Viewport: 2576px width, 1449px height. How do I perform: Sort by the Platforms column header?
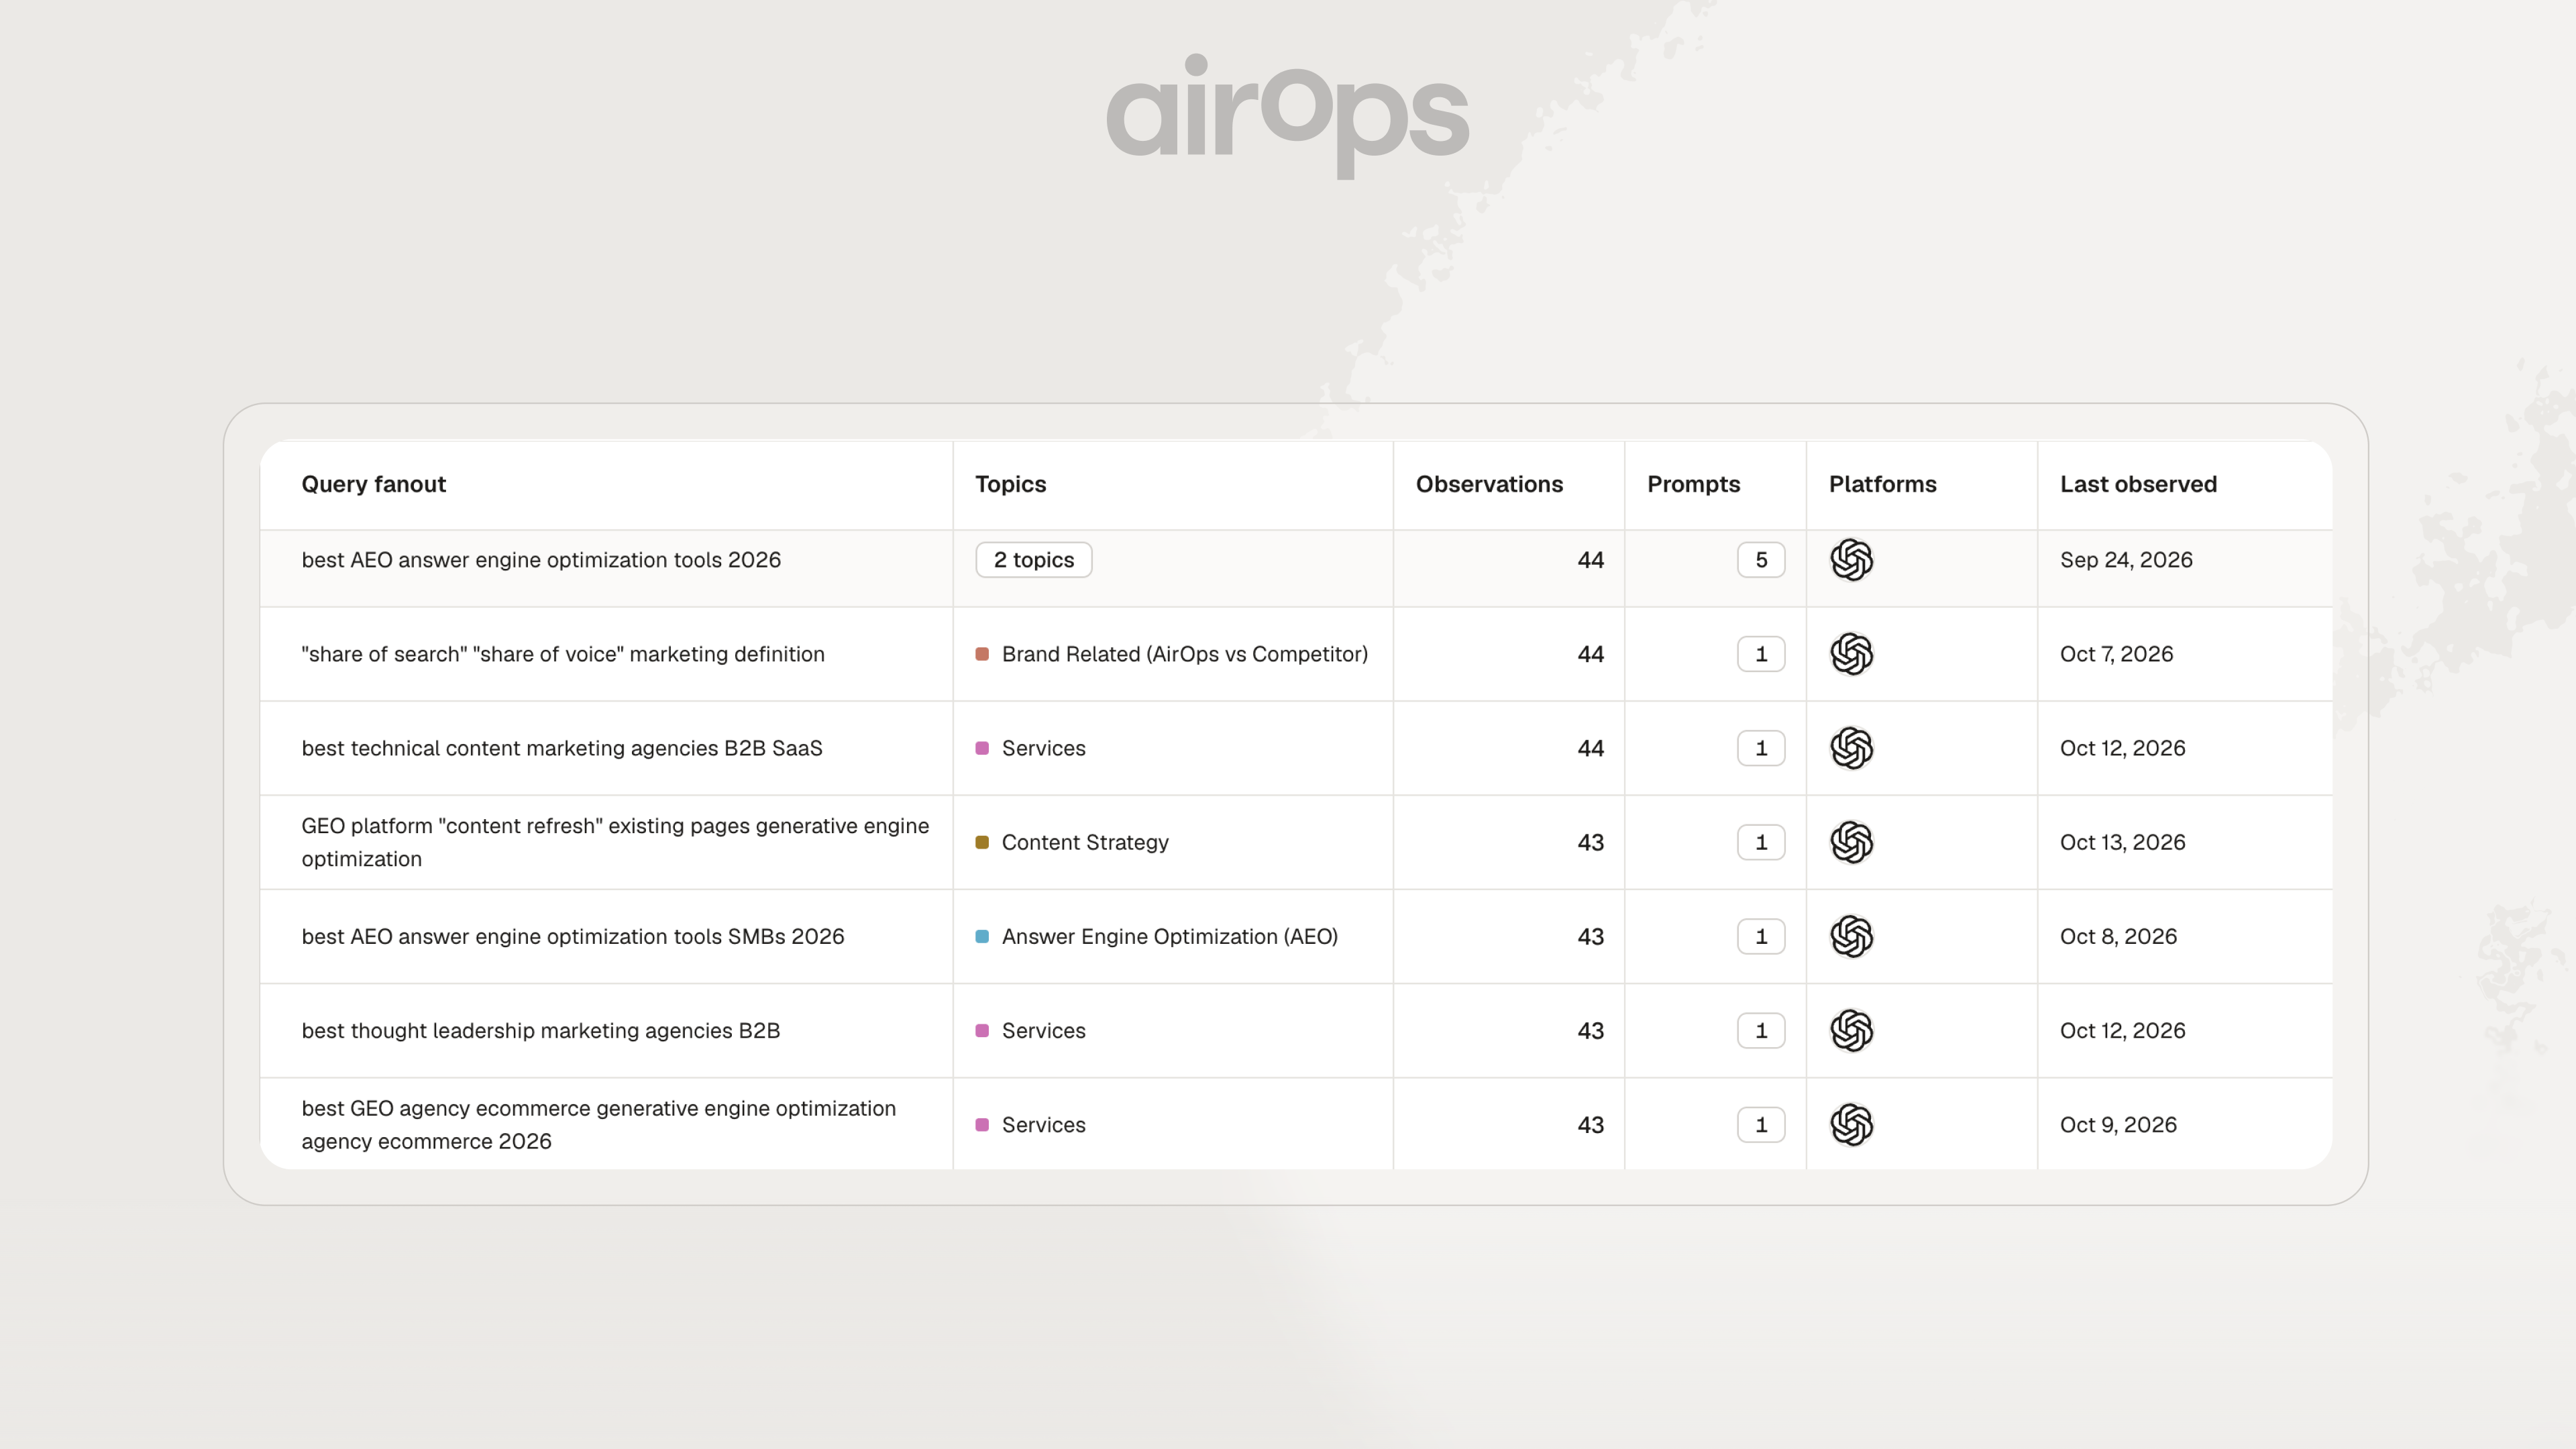point(1882,484)
